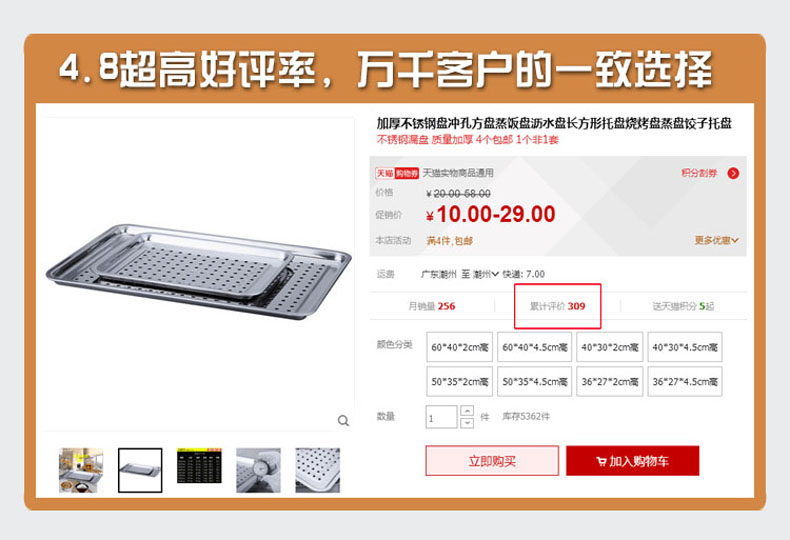Open the 月销量 256 tab
This screenshot has height=540, width=790.
point(432,306)
